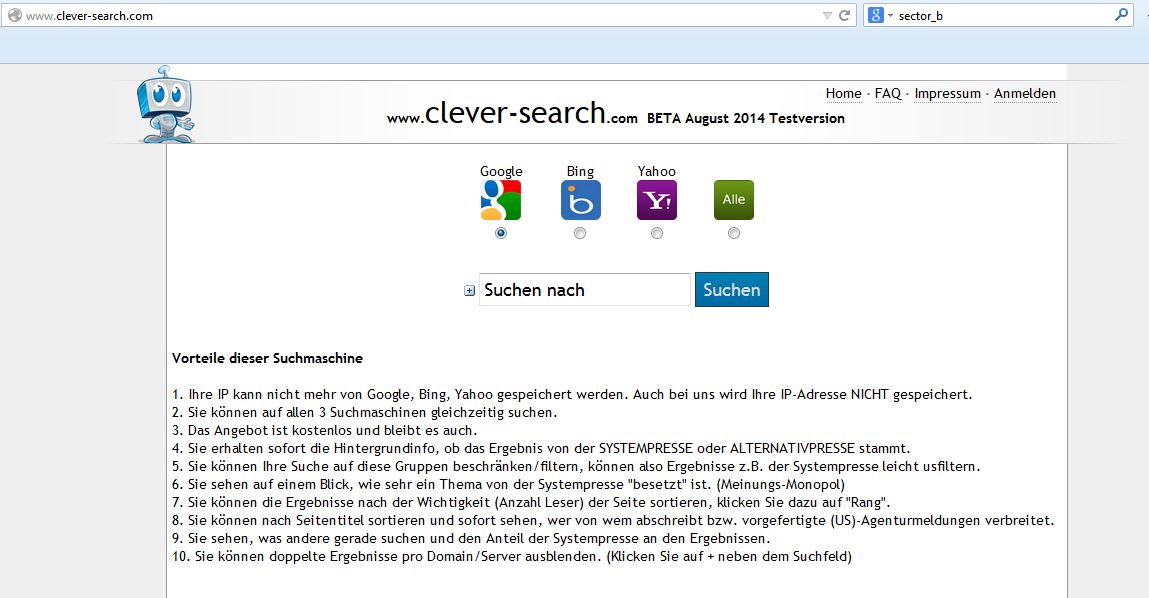
Task: Click the magnifier icon in browser search box
Action: [1121, 15]
